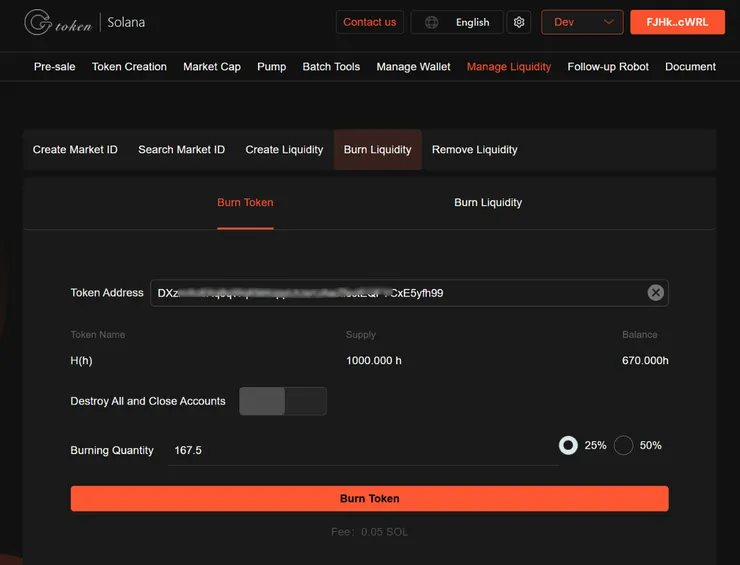Open the English language selector
The image size is (740, 565).
tap(472, 22)
